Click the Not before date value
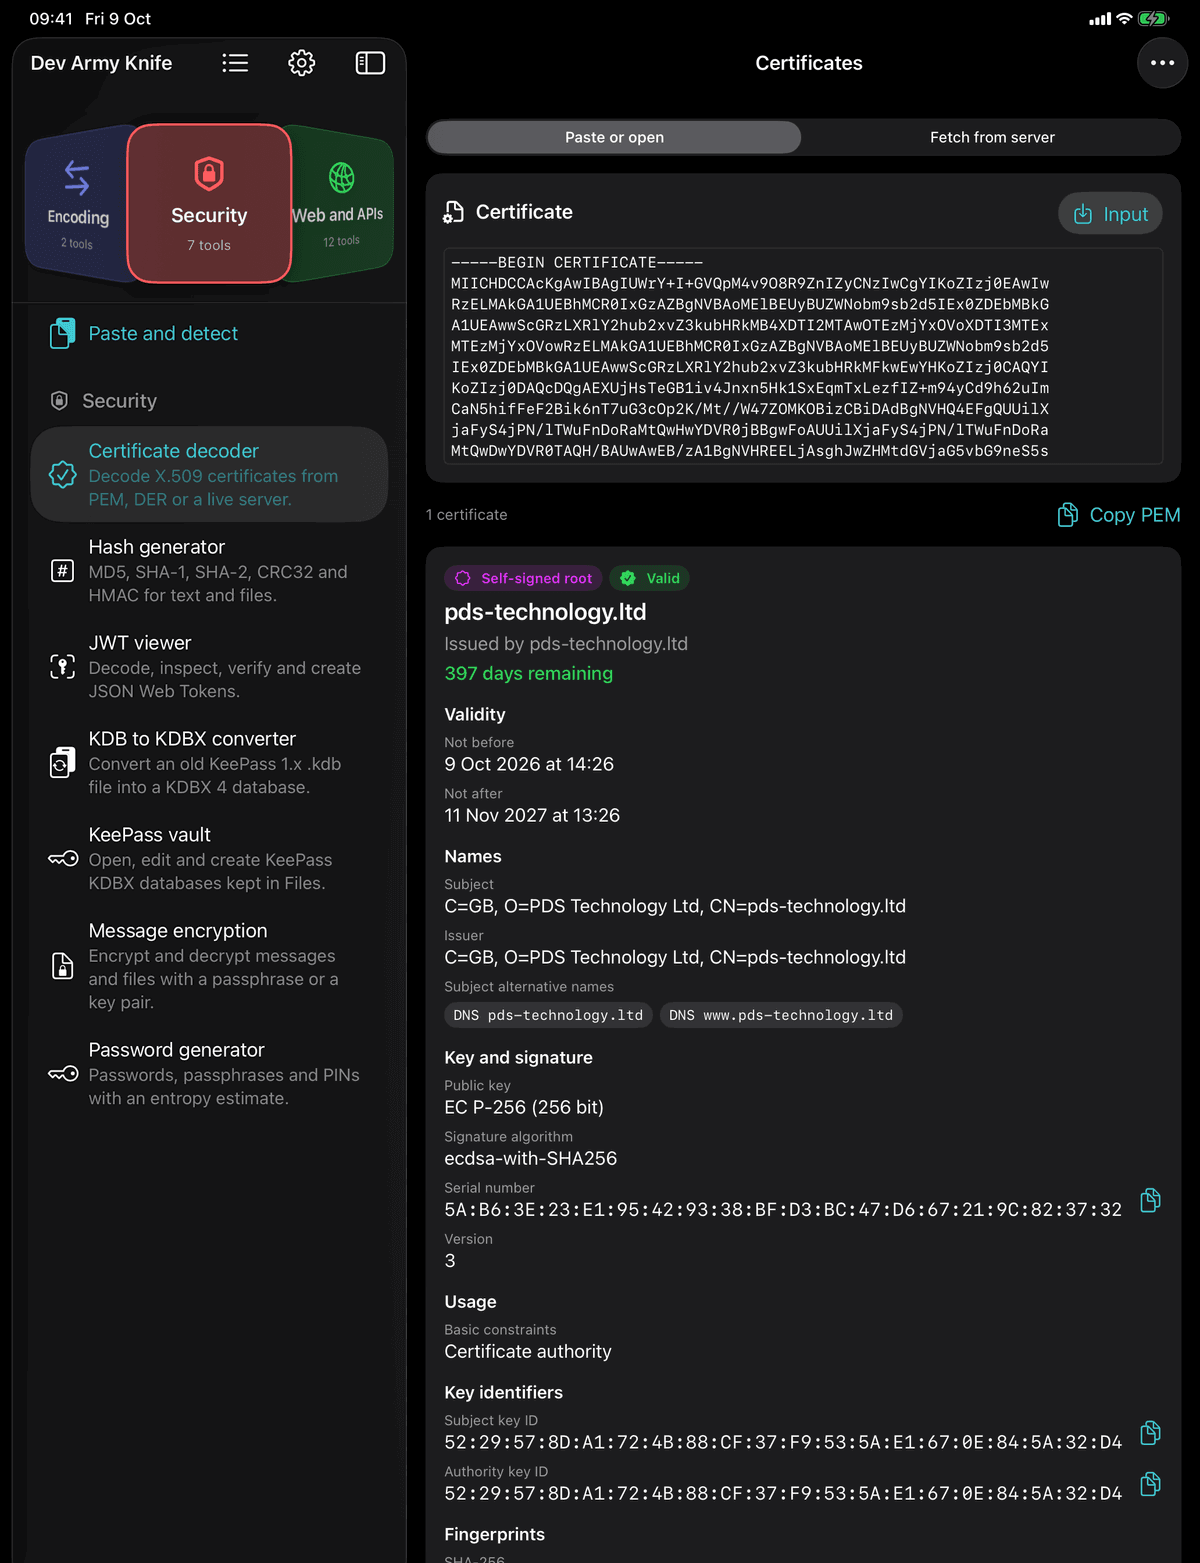Screen dimensions: 1200x1563 pyautogui.click(x=529, y=764)
